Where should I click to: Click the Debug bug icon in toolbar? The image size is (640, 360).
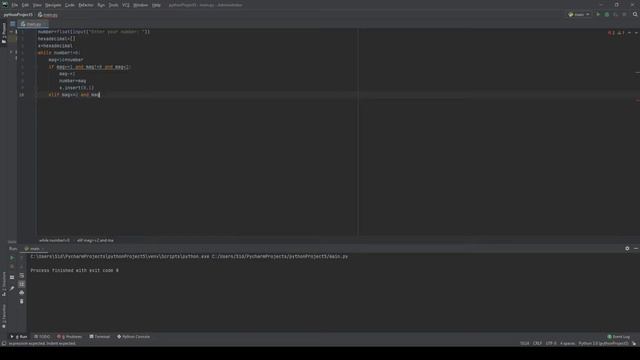607,14
